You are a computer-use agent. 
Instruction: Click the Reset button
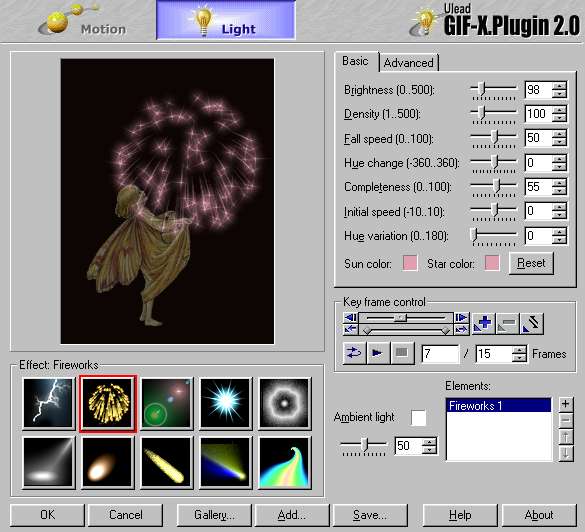(x=531, y=263)
